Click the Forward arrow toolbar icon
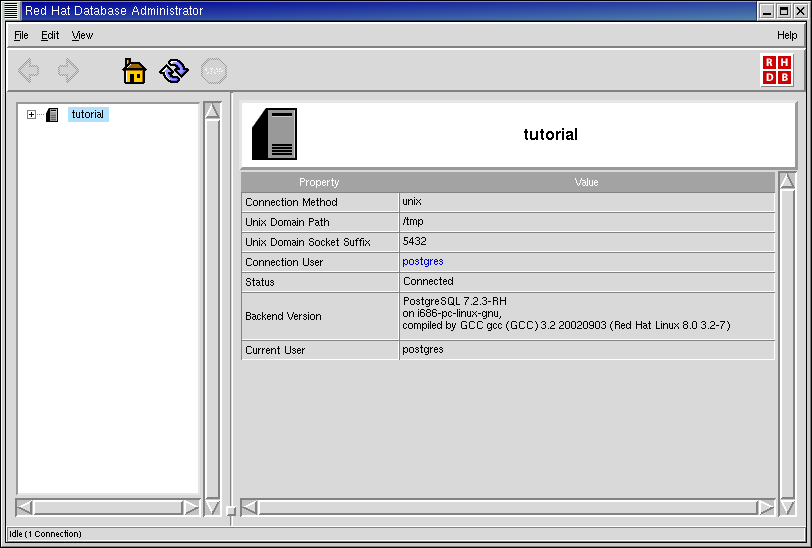 click(x=68, y=70)
